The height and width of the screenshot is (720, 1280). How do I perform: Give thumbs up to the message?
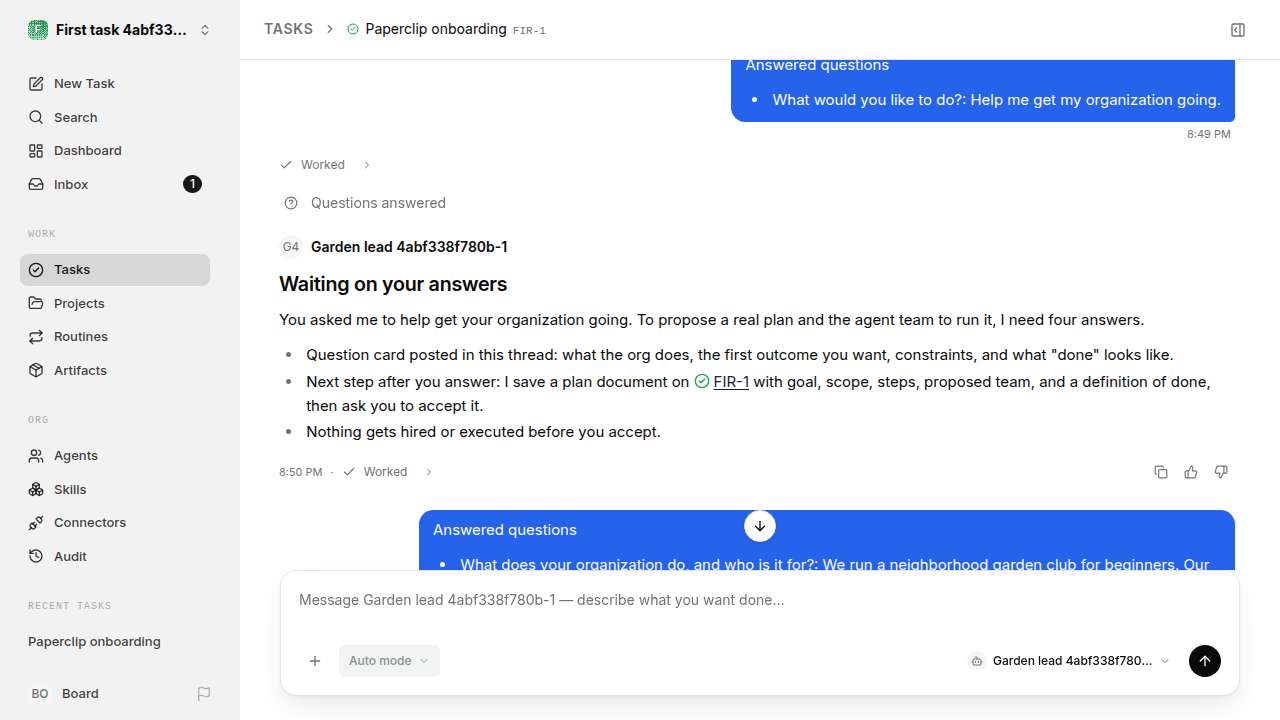click(x=1191, y=472)
